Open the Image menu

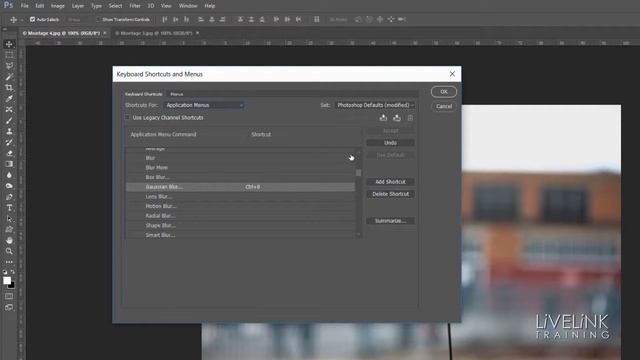click(58, 6)
